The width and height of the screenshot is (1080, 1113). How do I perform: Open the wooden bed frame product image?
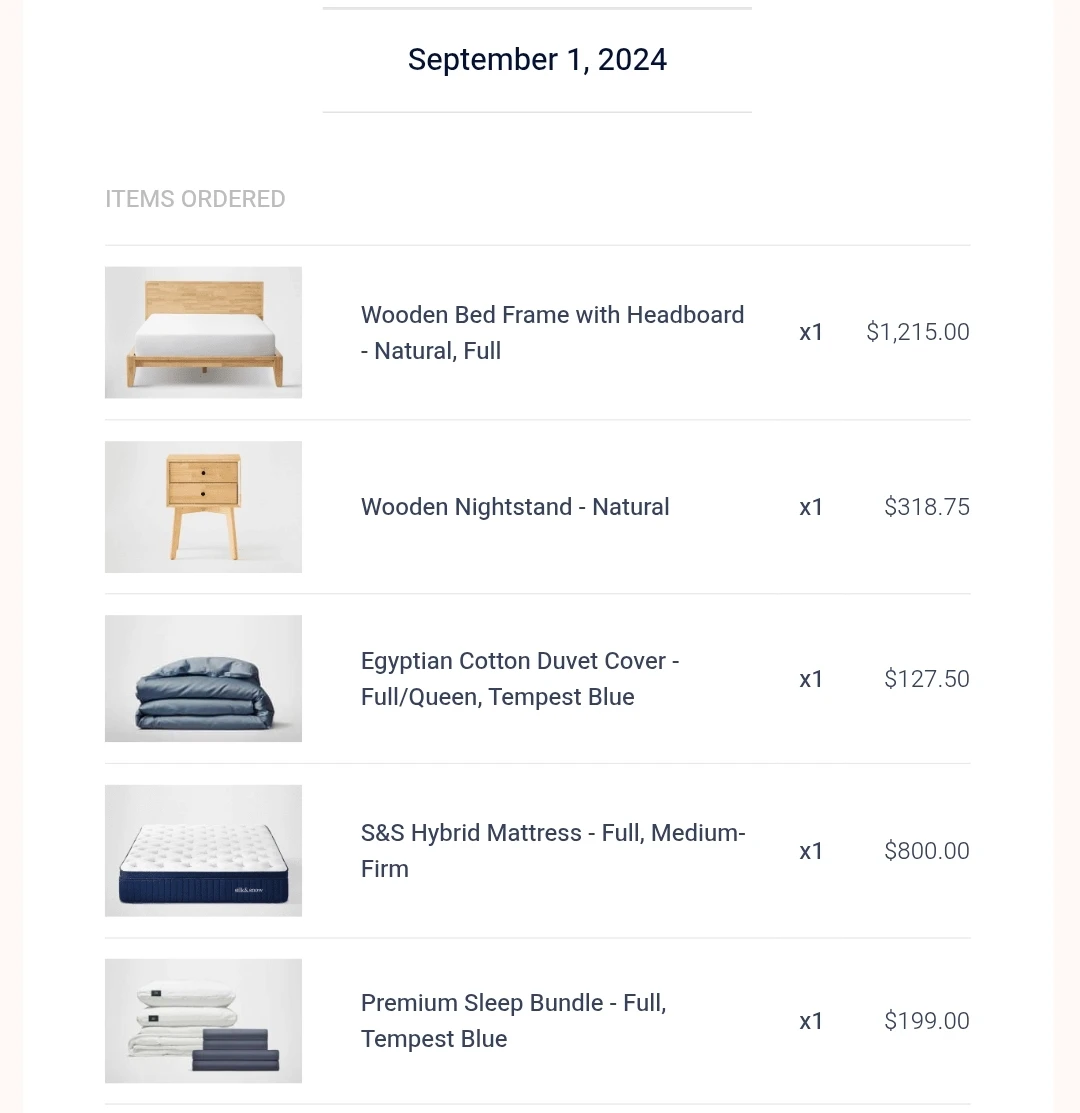tap(203, 332)
